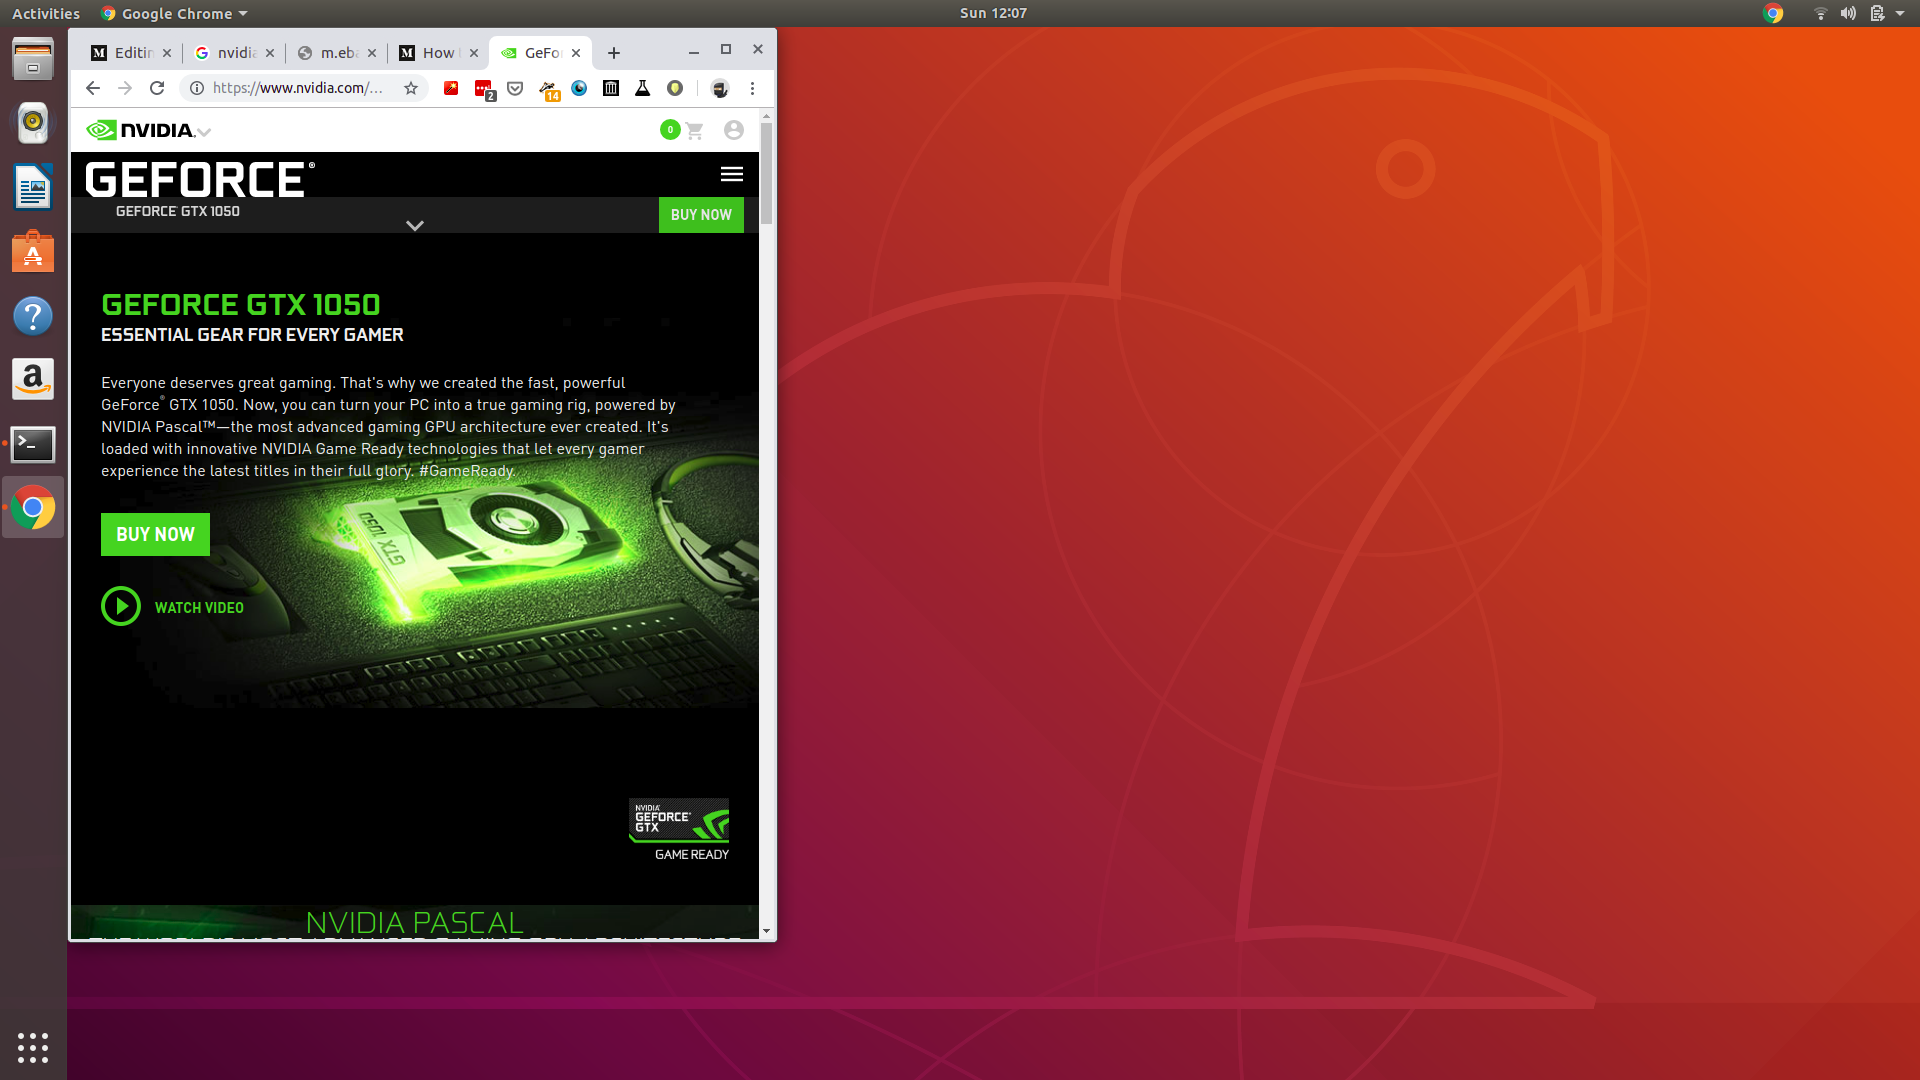The width and height of the screenshot is (1920, 1080).
Task: Click the GEFORCE GTX 1050 green heading
Action: 241,304
